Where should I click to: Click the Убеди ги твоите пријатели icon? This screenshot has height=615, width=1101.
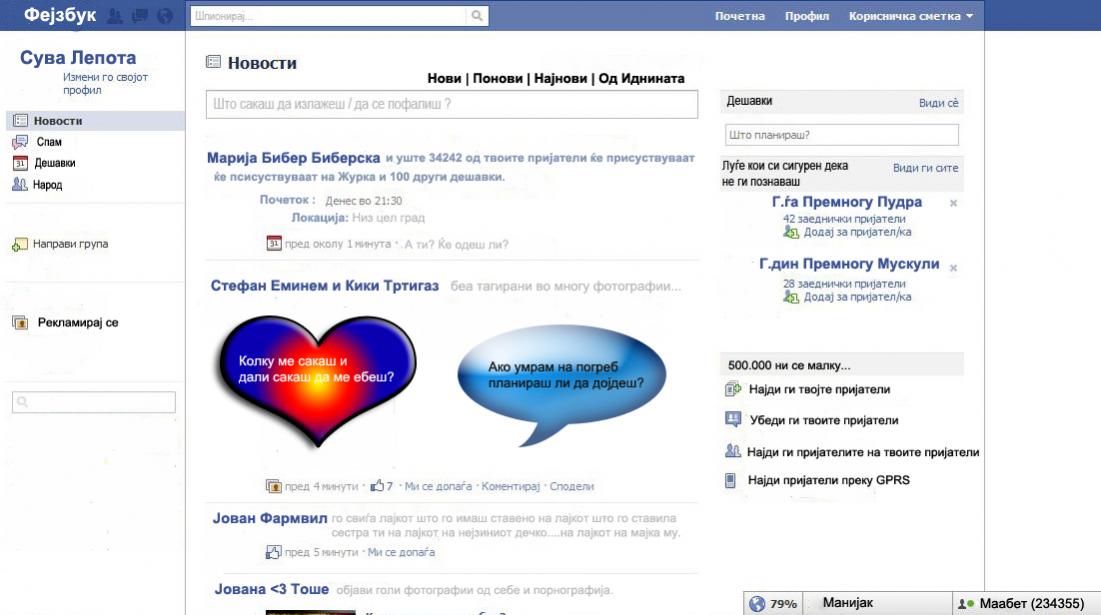(x=732, y=420)
